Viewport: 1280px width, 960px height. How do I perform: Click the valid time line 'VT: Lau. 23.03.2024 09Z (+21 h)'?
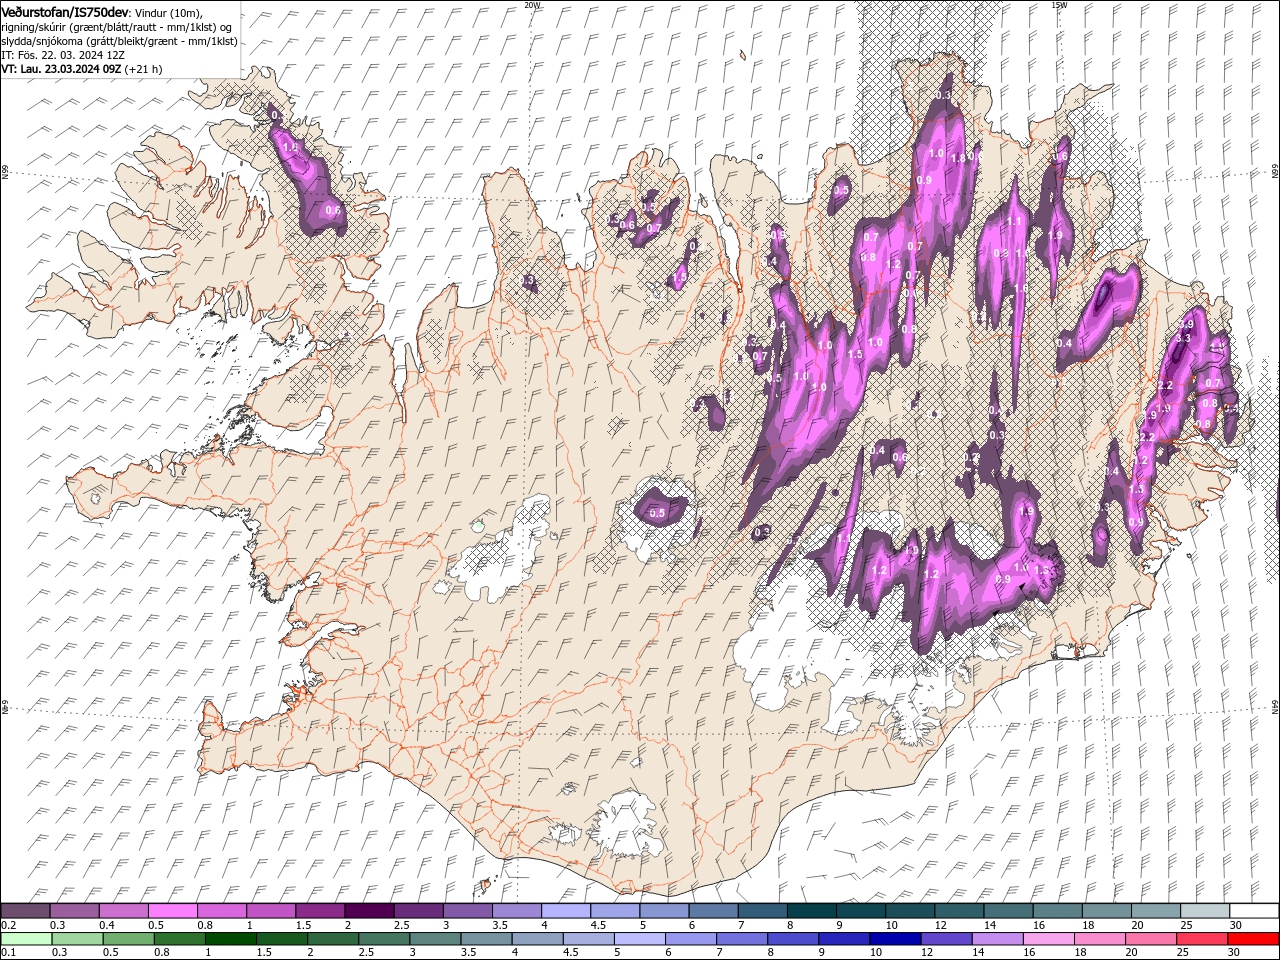(x=82, y=69)
